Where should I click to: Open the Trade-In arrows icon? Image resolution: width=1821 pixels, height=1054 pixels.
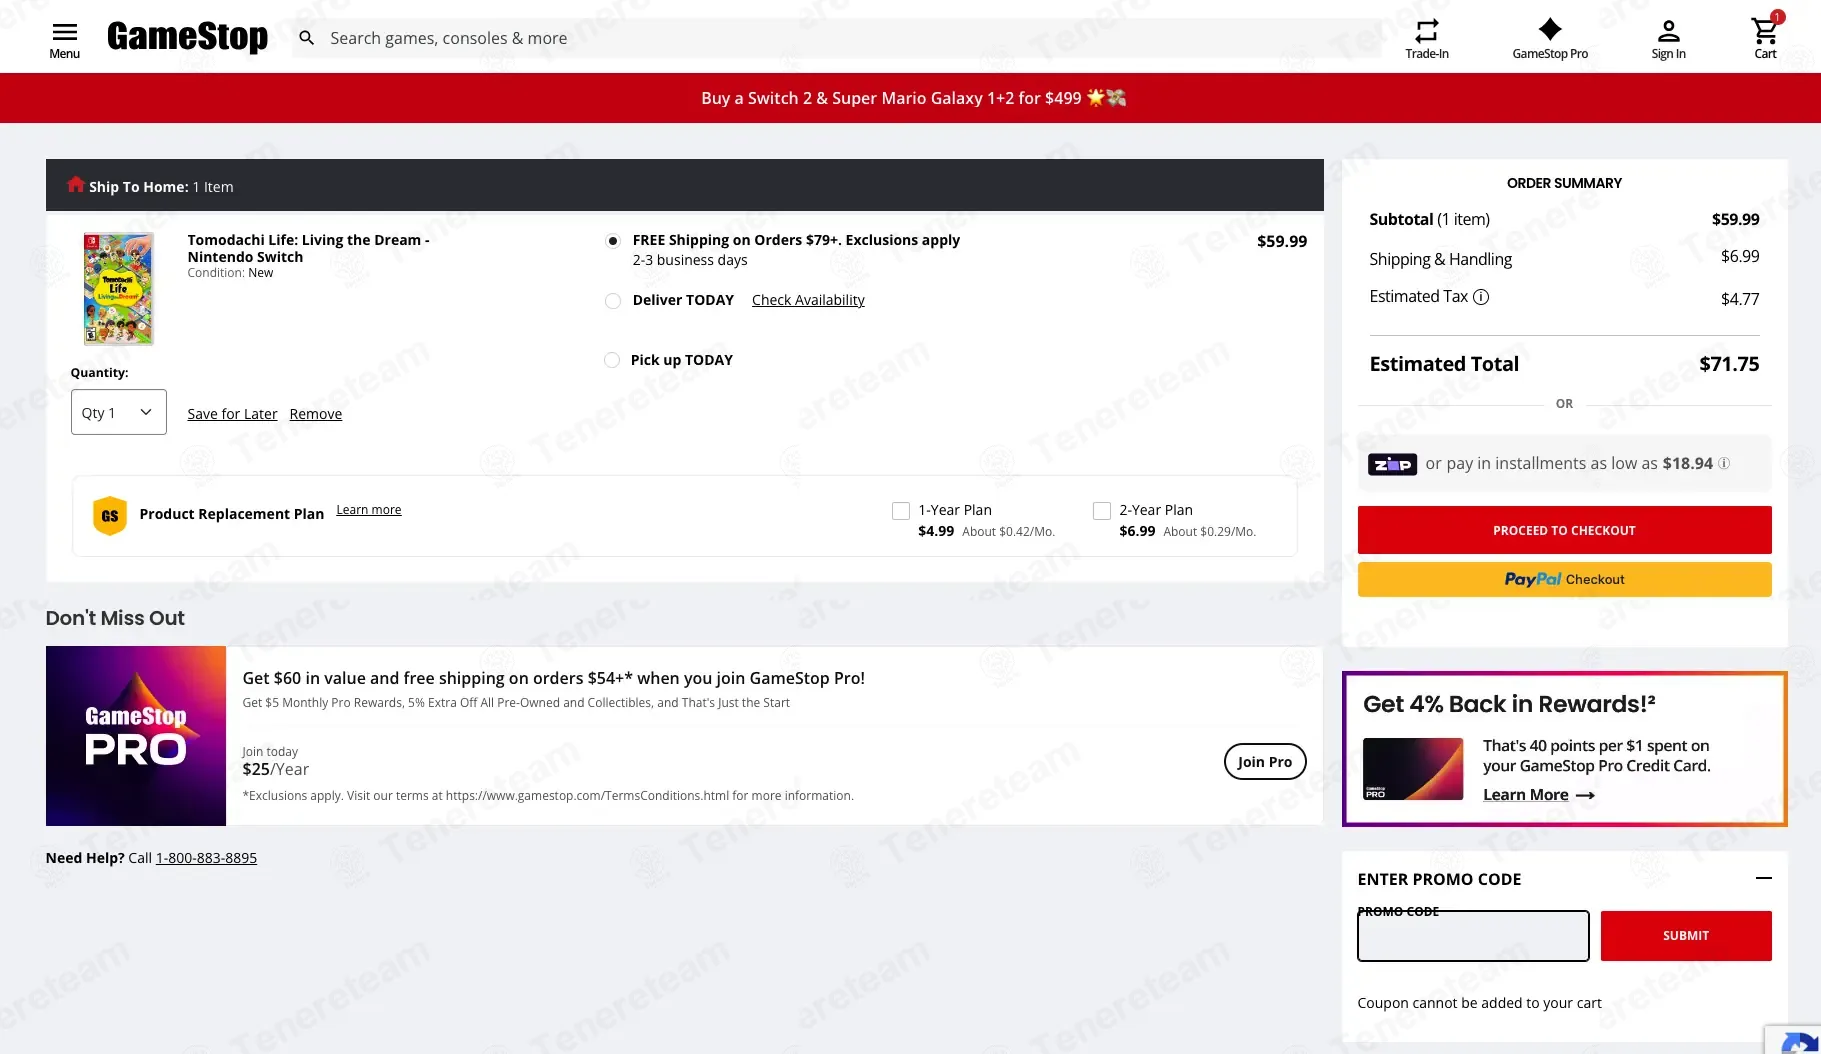coord(1427,30)
